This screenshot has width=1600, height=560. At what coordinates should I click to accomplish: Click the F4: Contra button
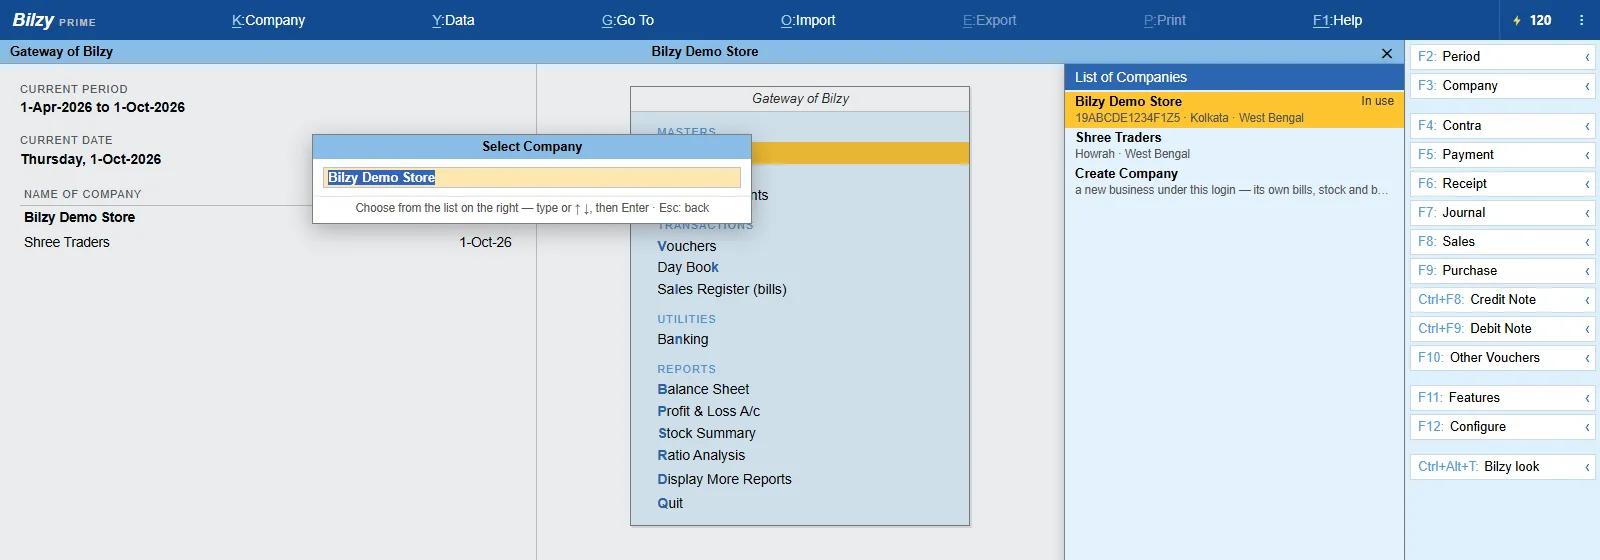[1502, 126]
